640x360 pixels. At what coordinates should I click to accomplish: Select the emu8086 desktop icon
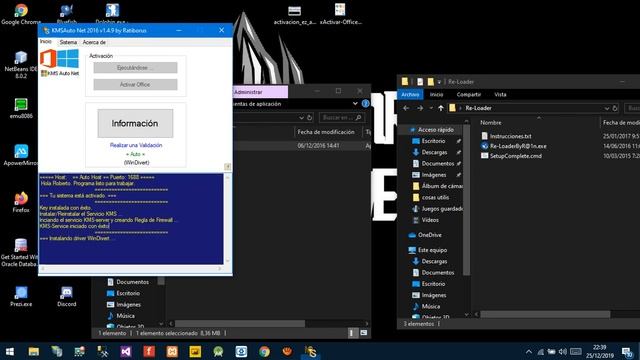(21, 108)
